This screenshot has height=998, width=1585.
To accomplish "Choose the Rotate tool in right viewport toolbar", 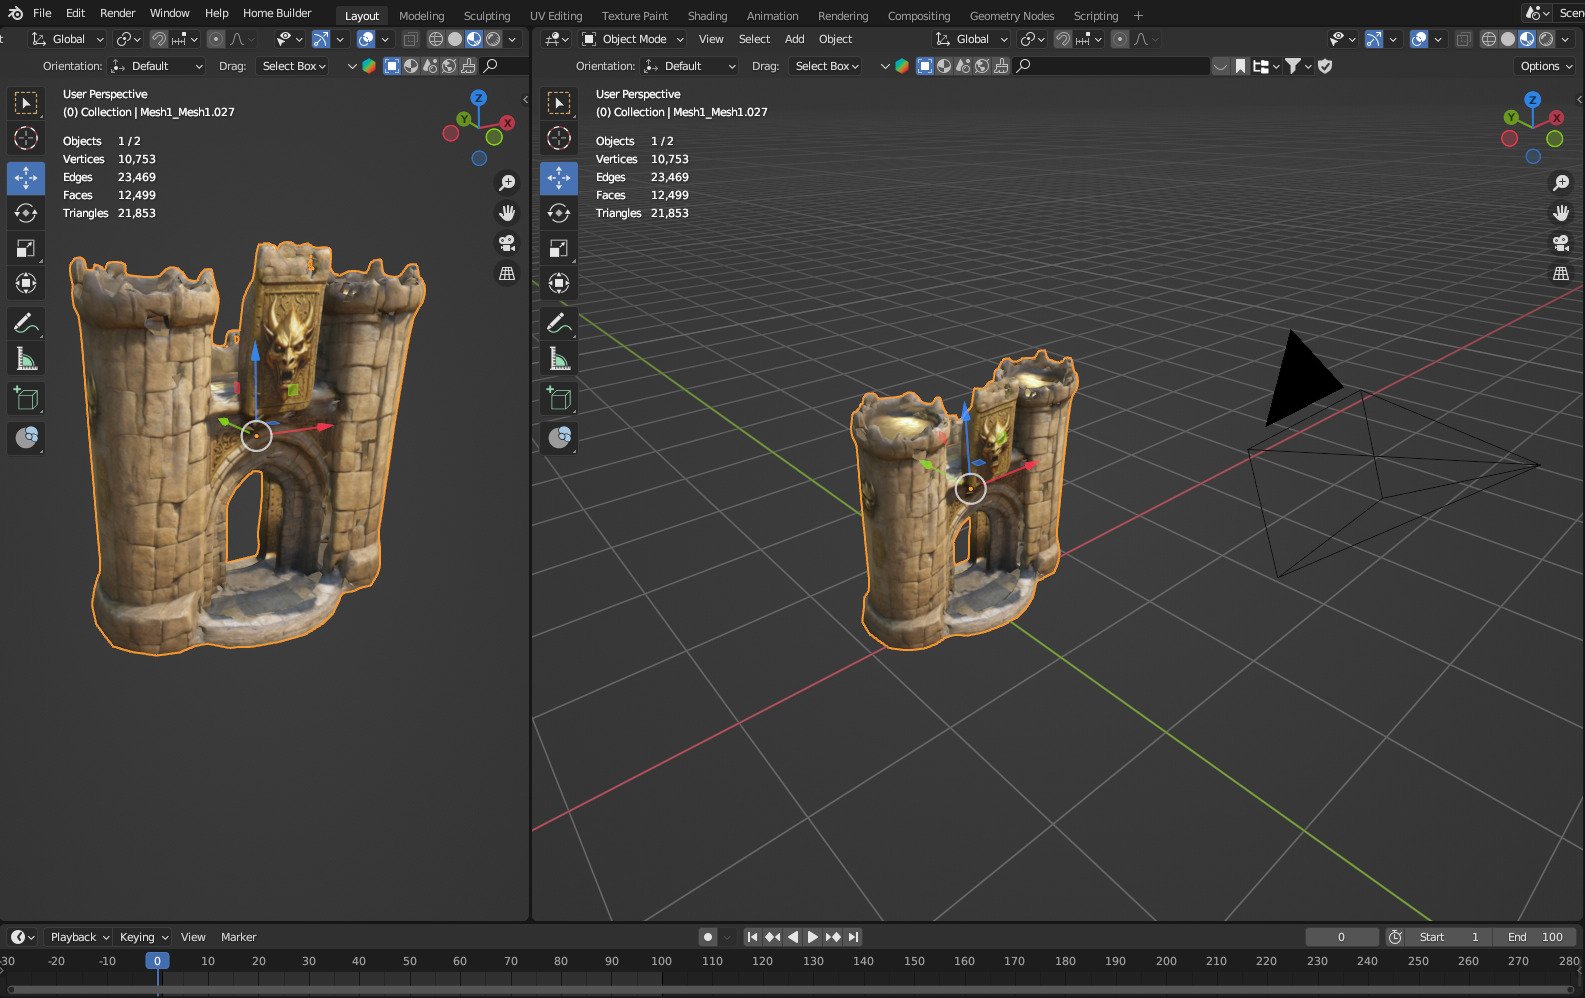I will tap(559, 213).
